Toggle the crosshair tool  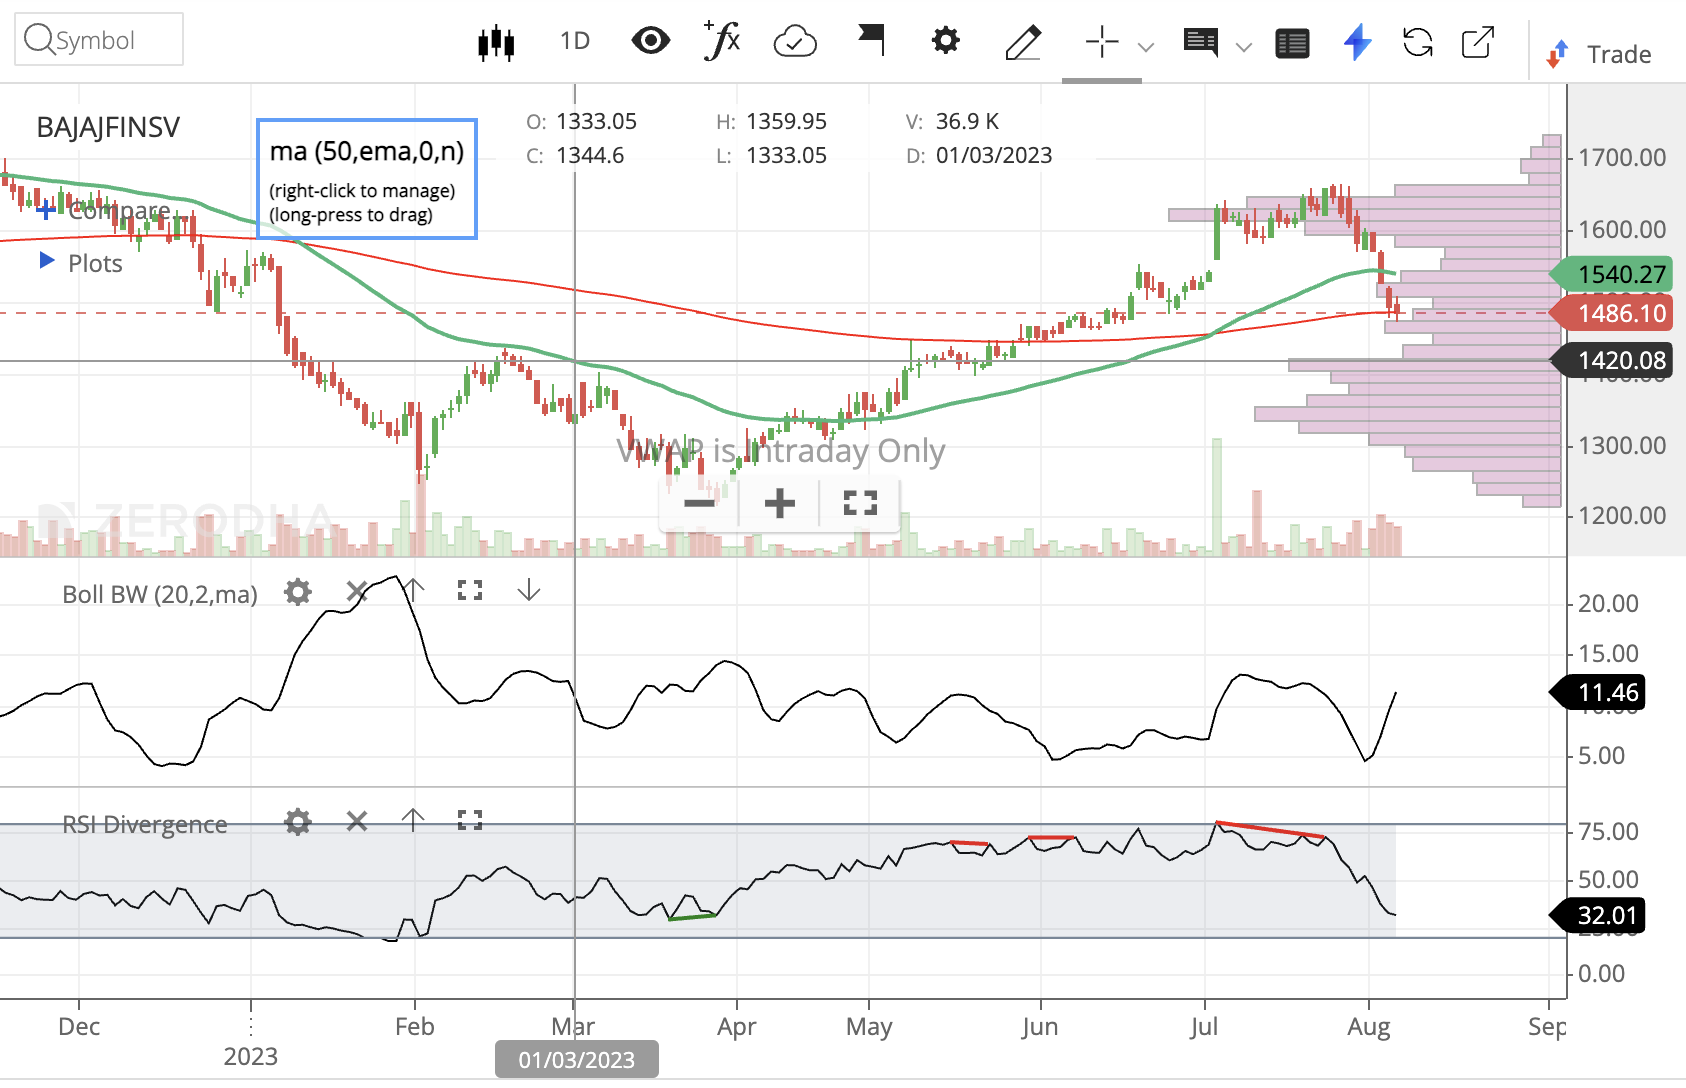click(1102, 42)
